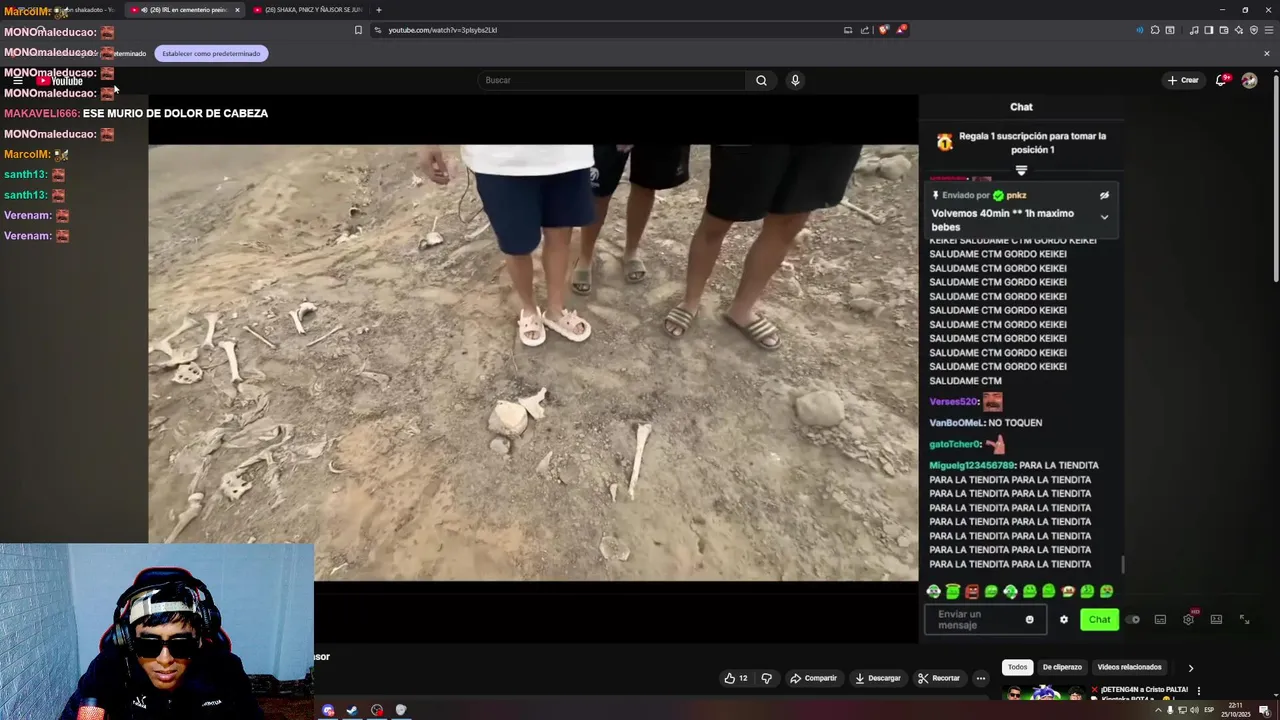Click the Crear button
Viewport: 1280px width, 720px height.
click(x=1183, y=80)
